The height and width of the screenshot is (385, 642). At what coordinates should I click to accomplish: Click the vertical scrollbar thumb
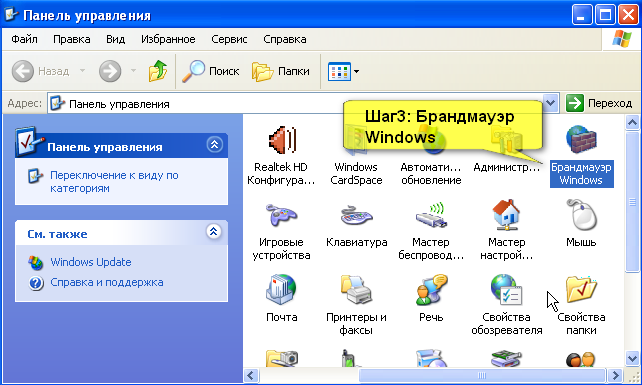pos(633,202)
